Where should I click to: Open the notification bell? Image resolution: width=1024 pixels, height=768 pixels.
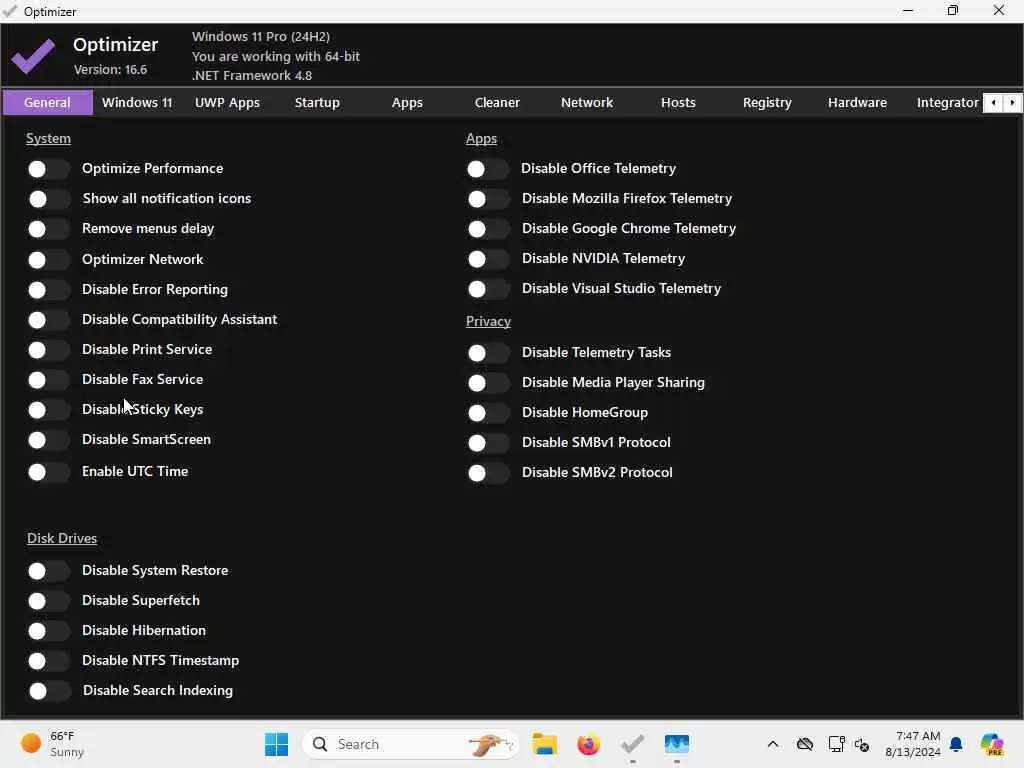click(x=956, y=744)
